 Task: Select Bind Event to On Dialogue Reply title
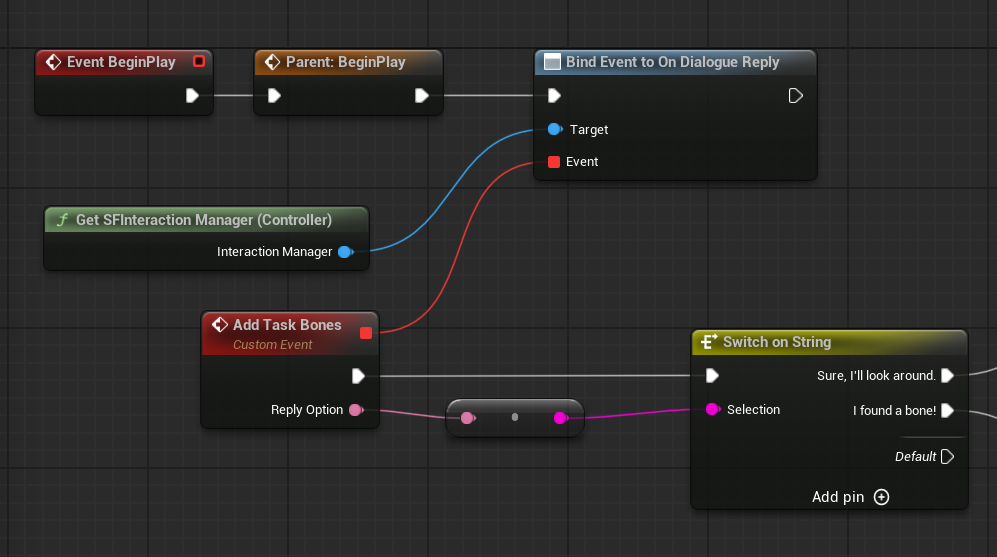point(672,62)
